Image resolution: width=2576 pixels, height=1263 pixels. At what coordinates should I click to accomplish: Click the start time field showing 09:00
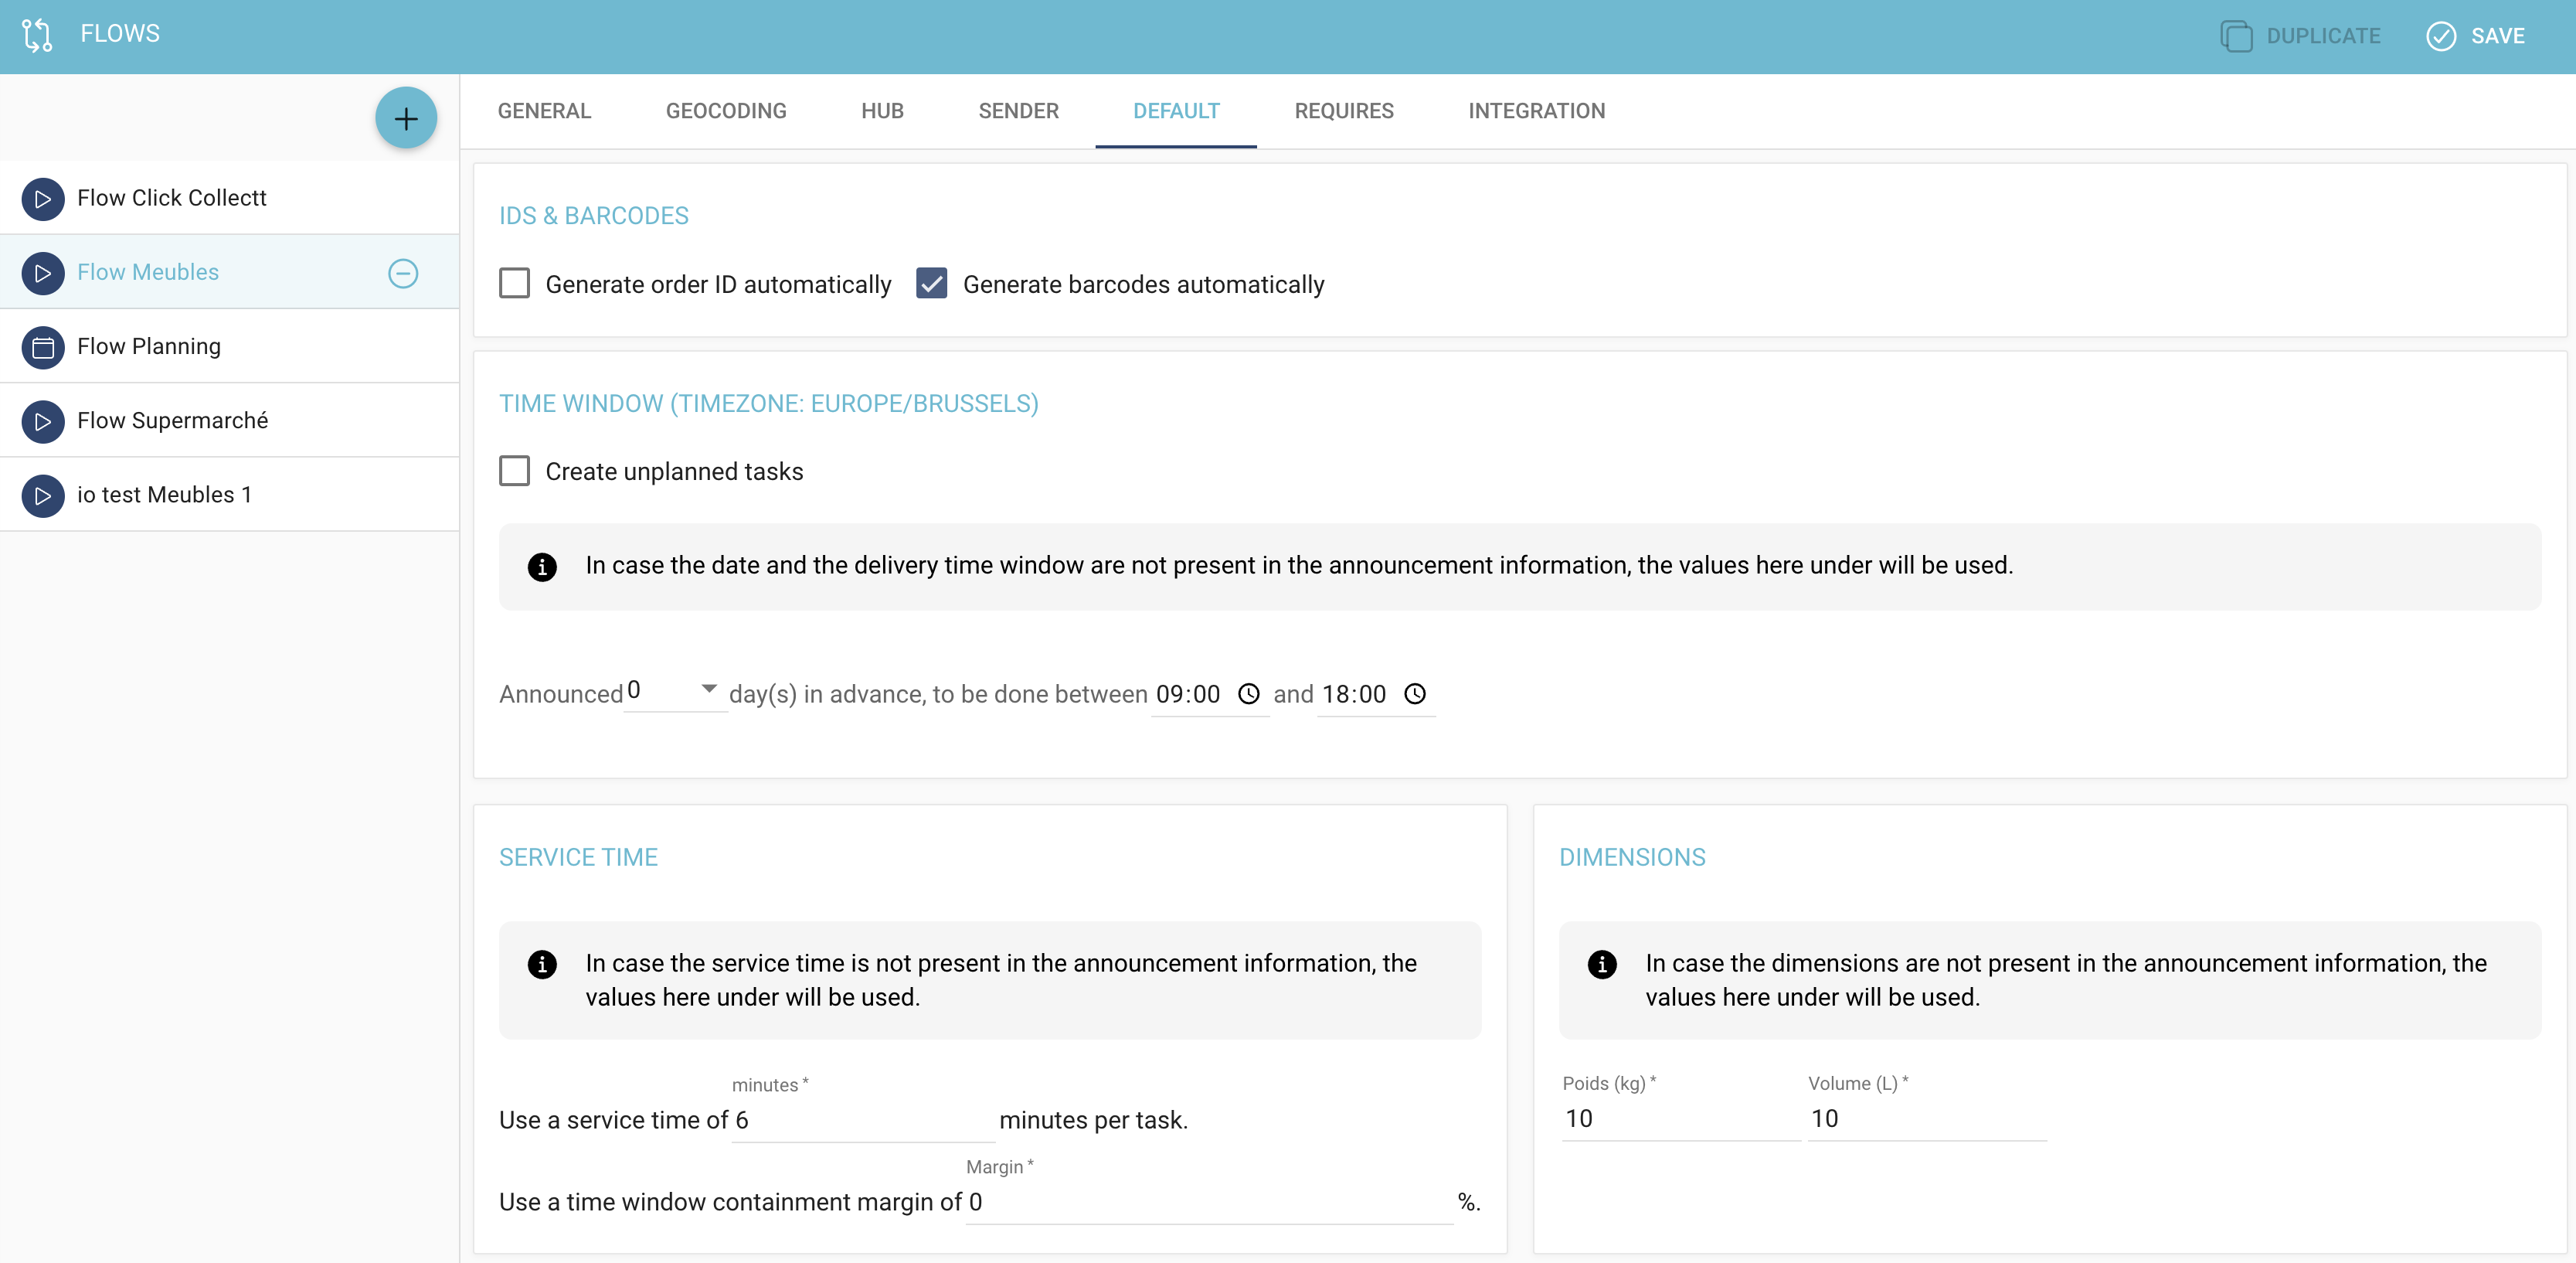point(1210,694)
